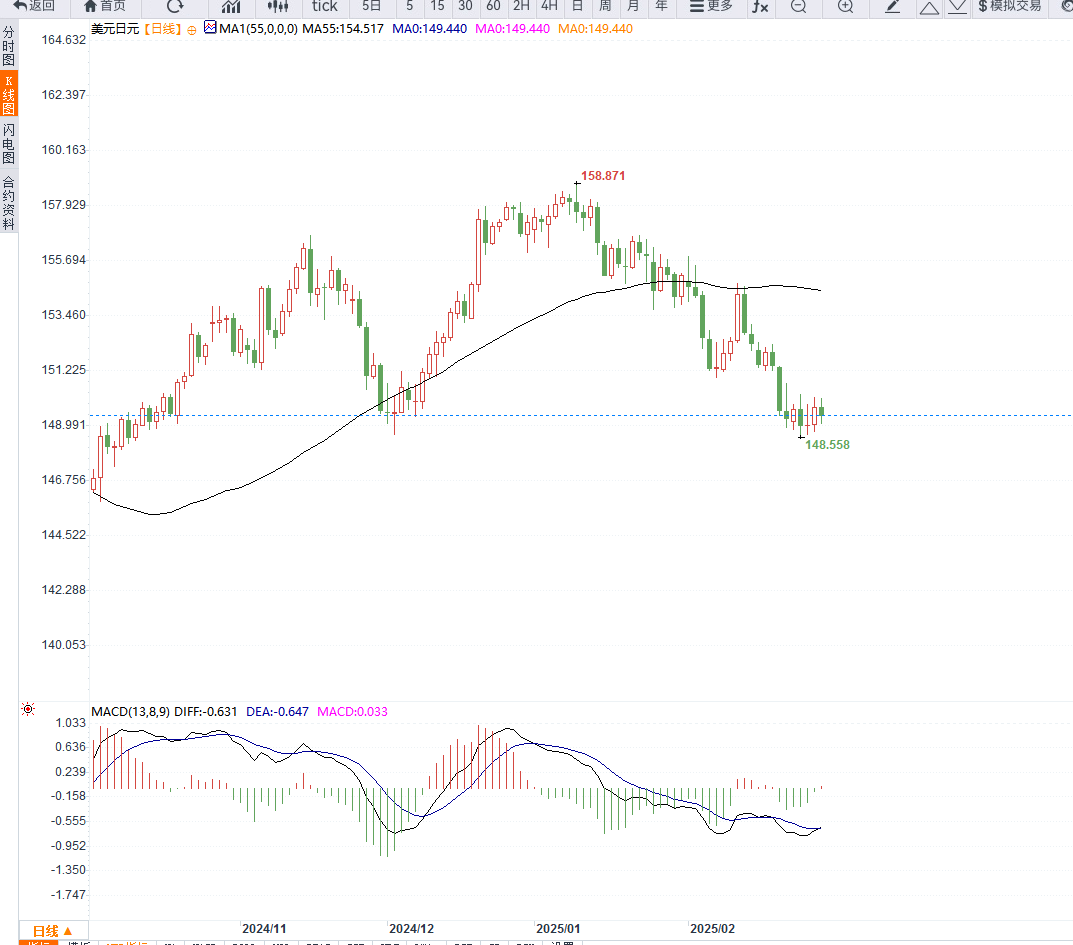
Task: Select the 30-minute period
Action: (x=465, y=6)
